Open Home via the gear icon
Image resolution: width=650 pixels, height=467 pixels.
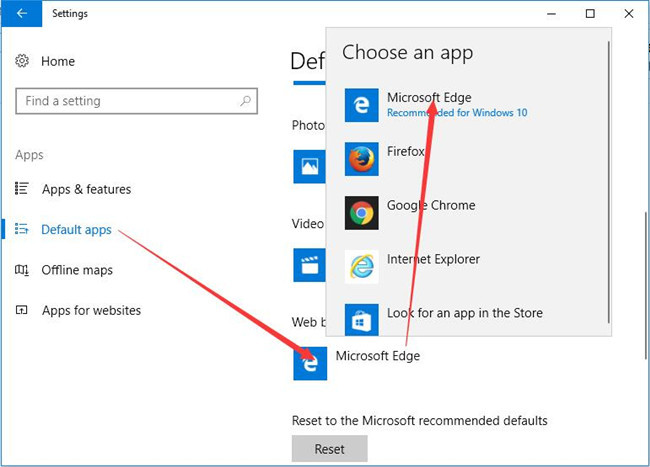coord(22,61)
